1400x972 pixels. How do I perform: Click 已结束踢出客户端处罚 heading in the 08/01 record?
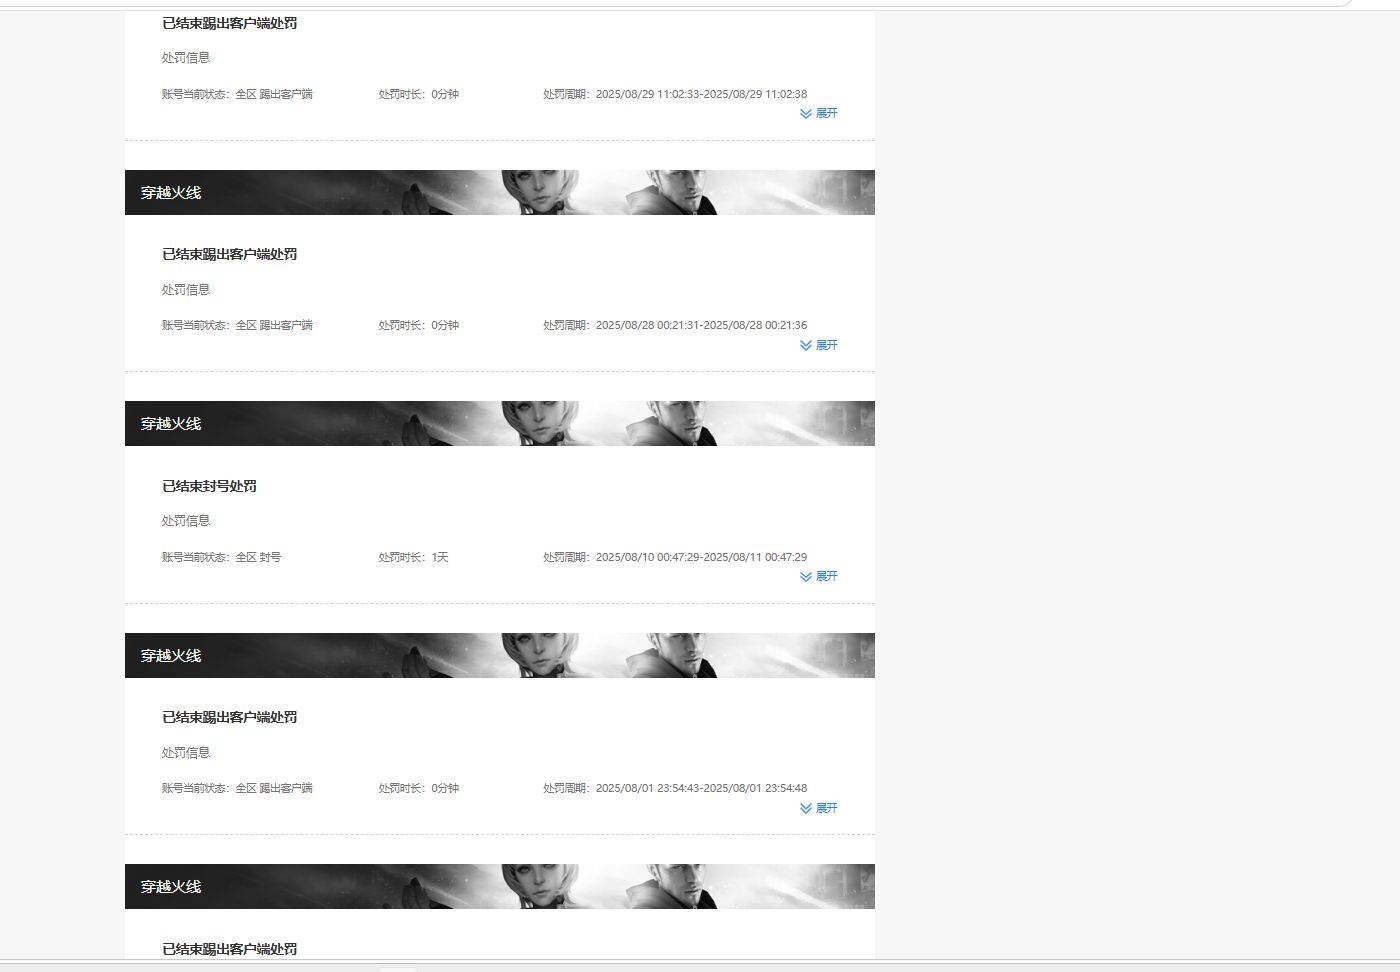230,717
